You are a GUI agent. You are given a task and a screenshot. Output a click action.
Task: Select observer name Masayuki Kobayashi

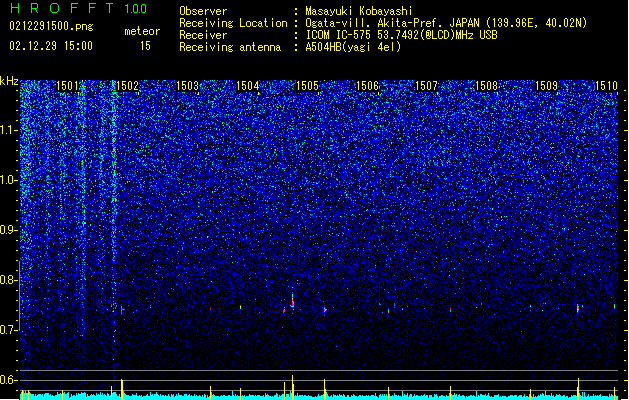coord(359,11)
